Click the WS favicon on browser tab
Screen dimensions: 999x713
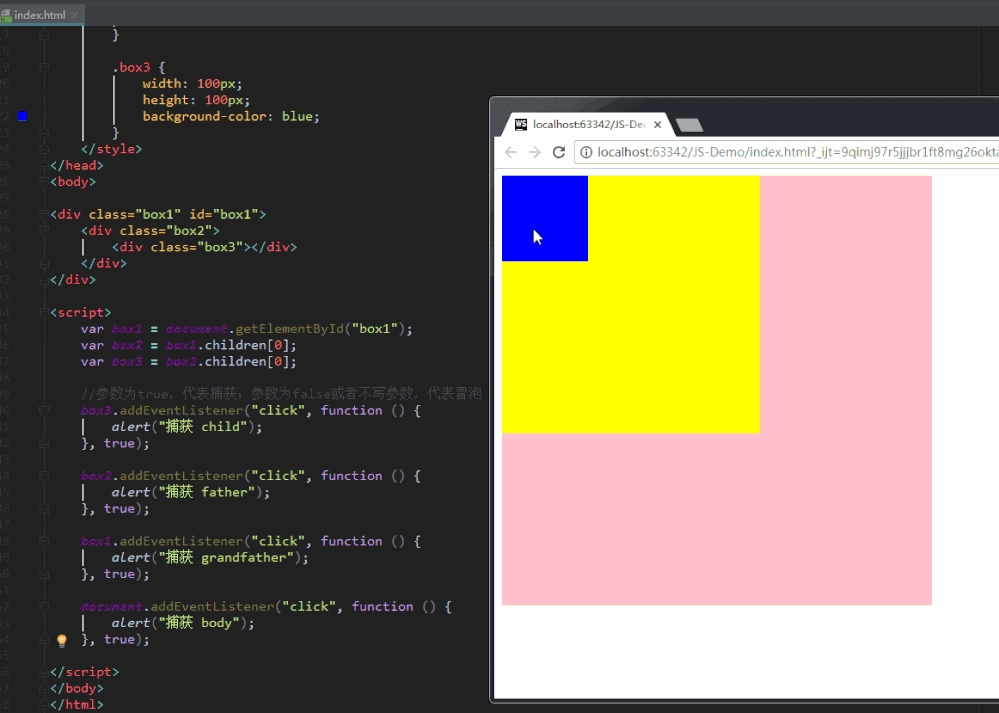coord(520,125)
